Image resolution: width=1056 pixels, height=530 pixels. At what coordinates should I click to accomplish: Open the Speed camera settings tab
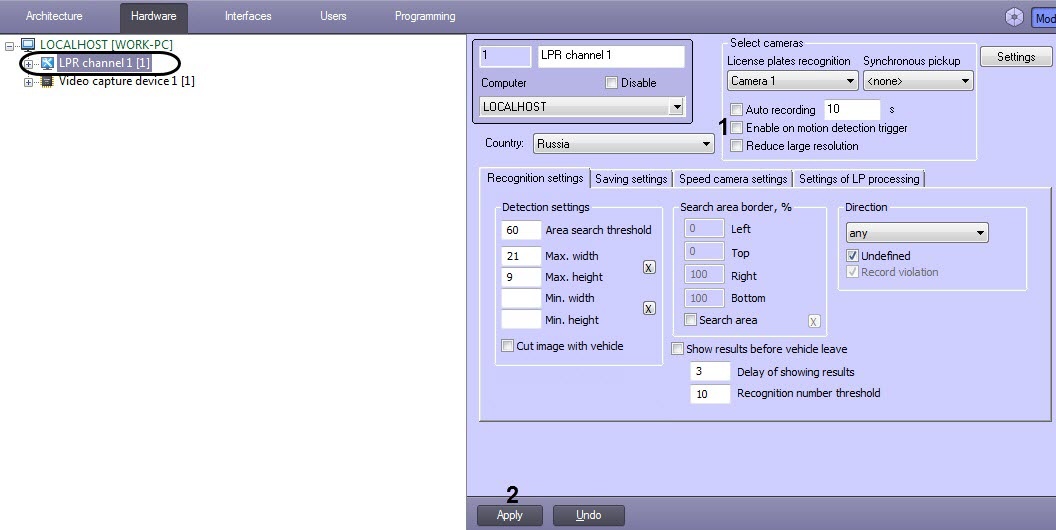(x=733, y=179)
